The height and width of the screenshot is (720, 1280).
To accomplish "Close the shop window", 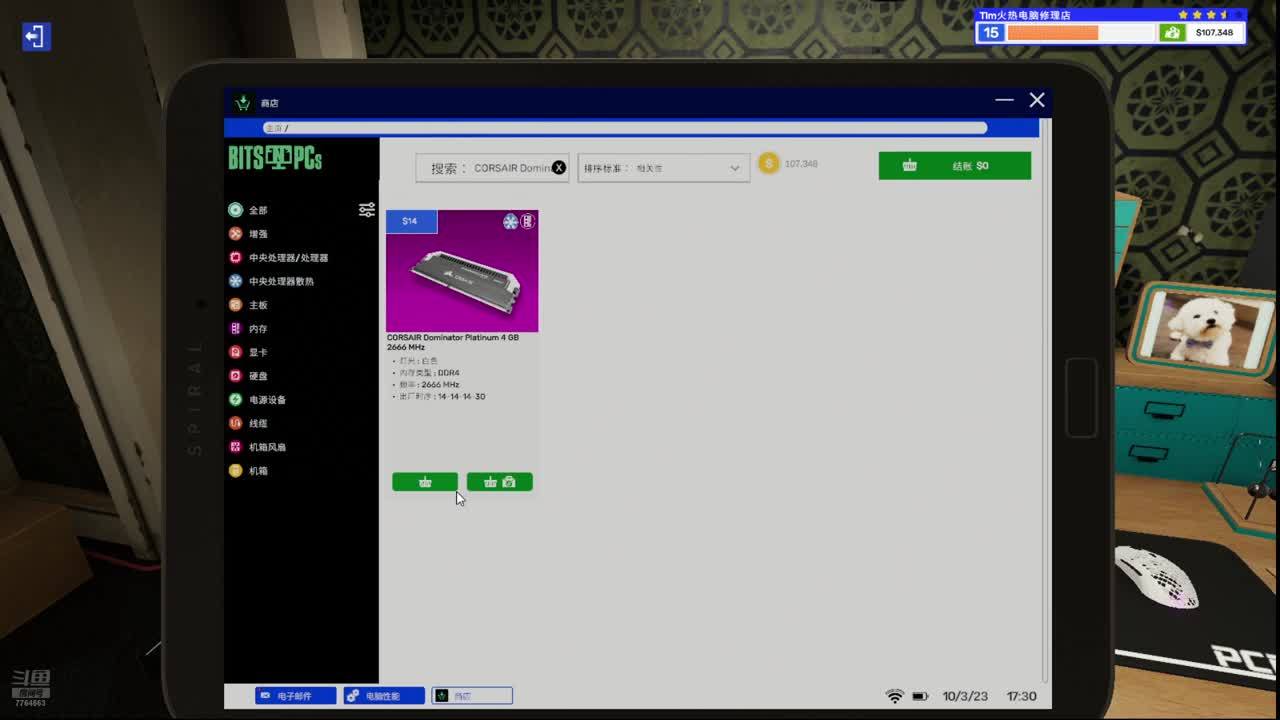I will 1037,100.
